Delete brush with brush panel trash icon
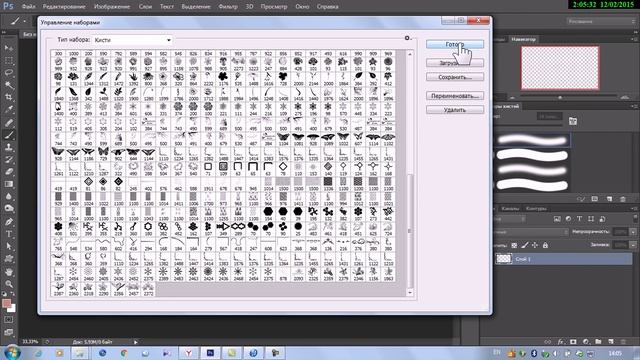 [x=623, y=199]
